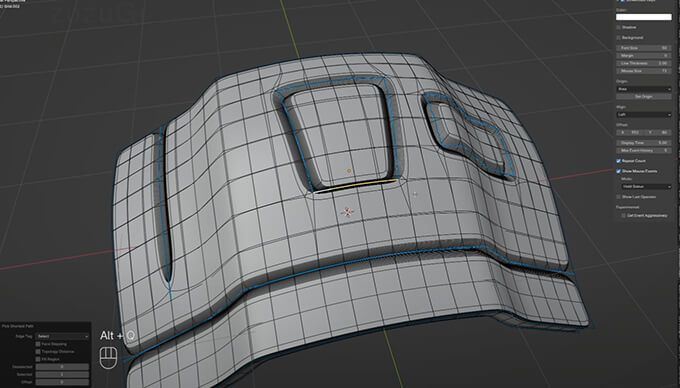
Task: Open the Edge Tag Select dropdown
Action: 62,336
